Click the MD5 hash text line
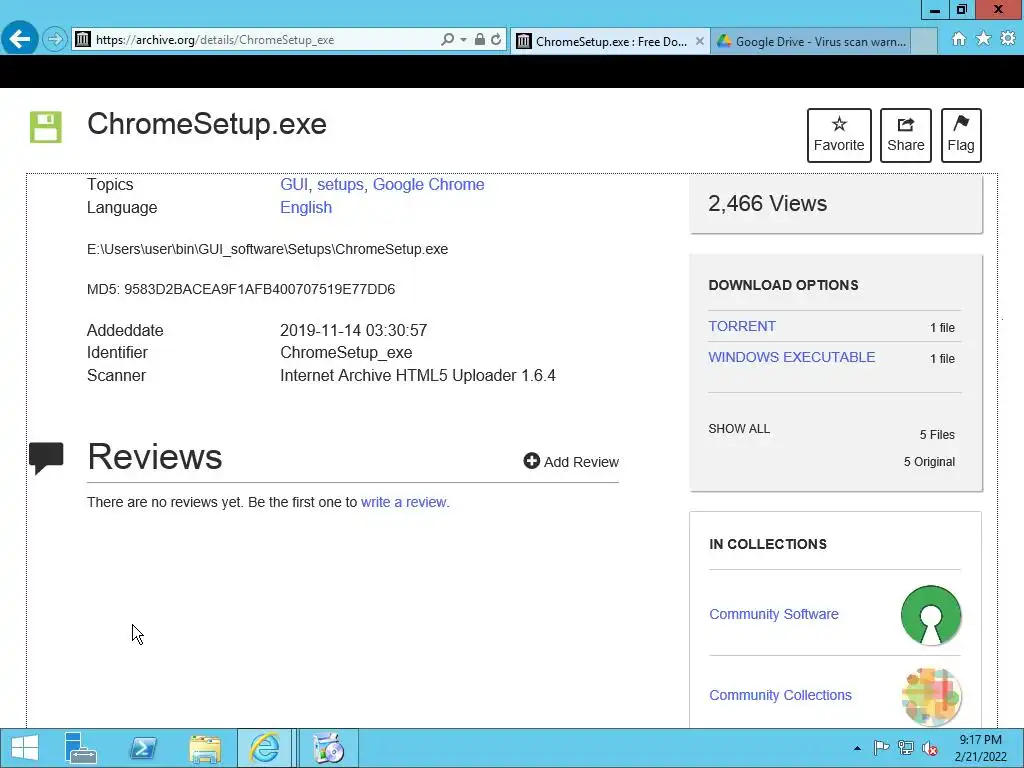 click(241, 289)
